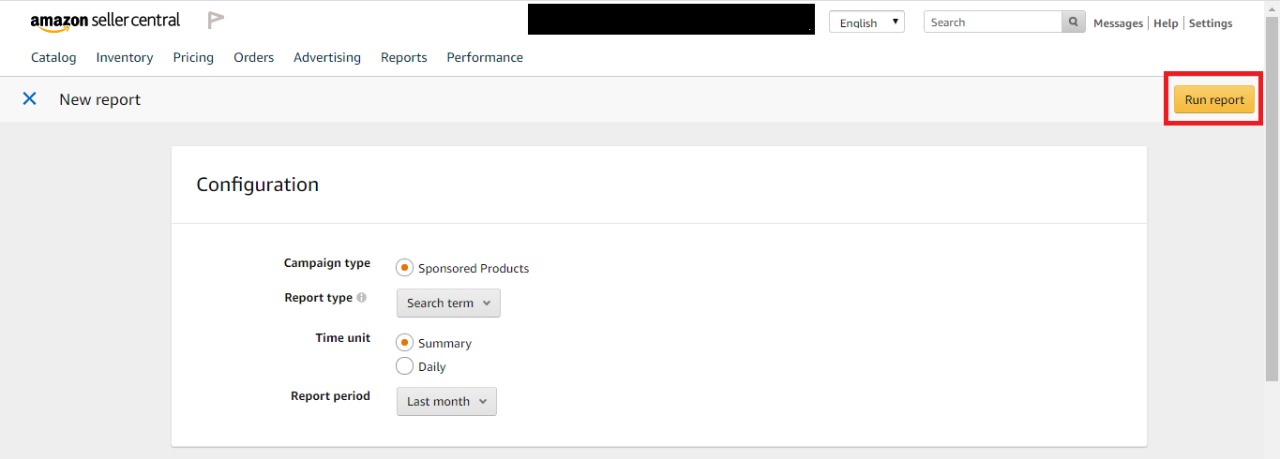Click the Report period label
The height and width of the screenshot is (459, 1280).
click(x=330, y=396)
